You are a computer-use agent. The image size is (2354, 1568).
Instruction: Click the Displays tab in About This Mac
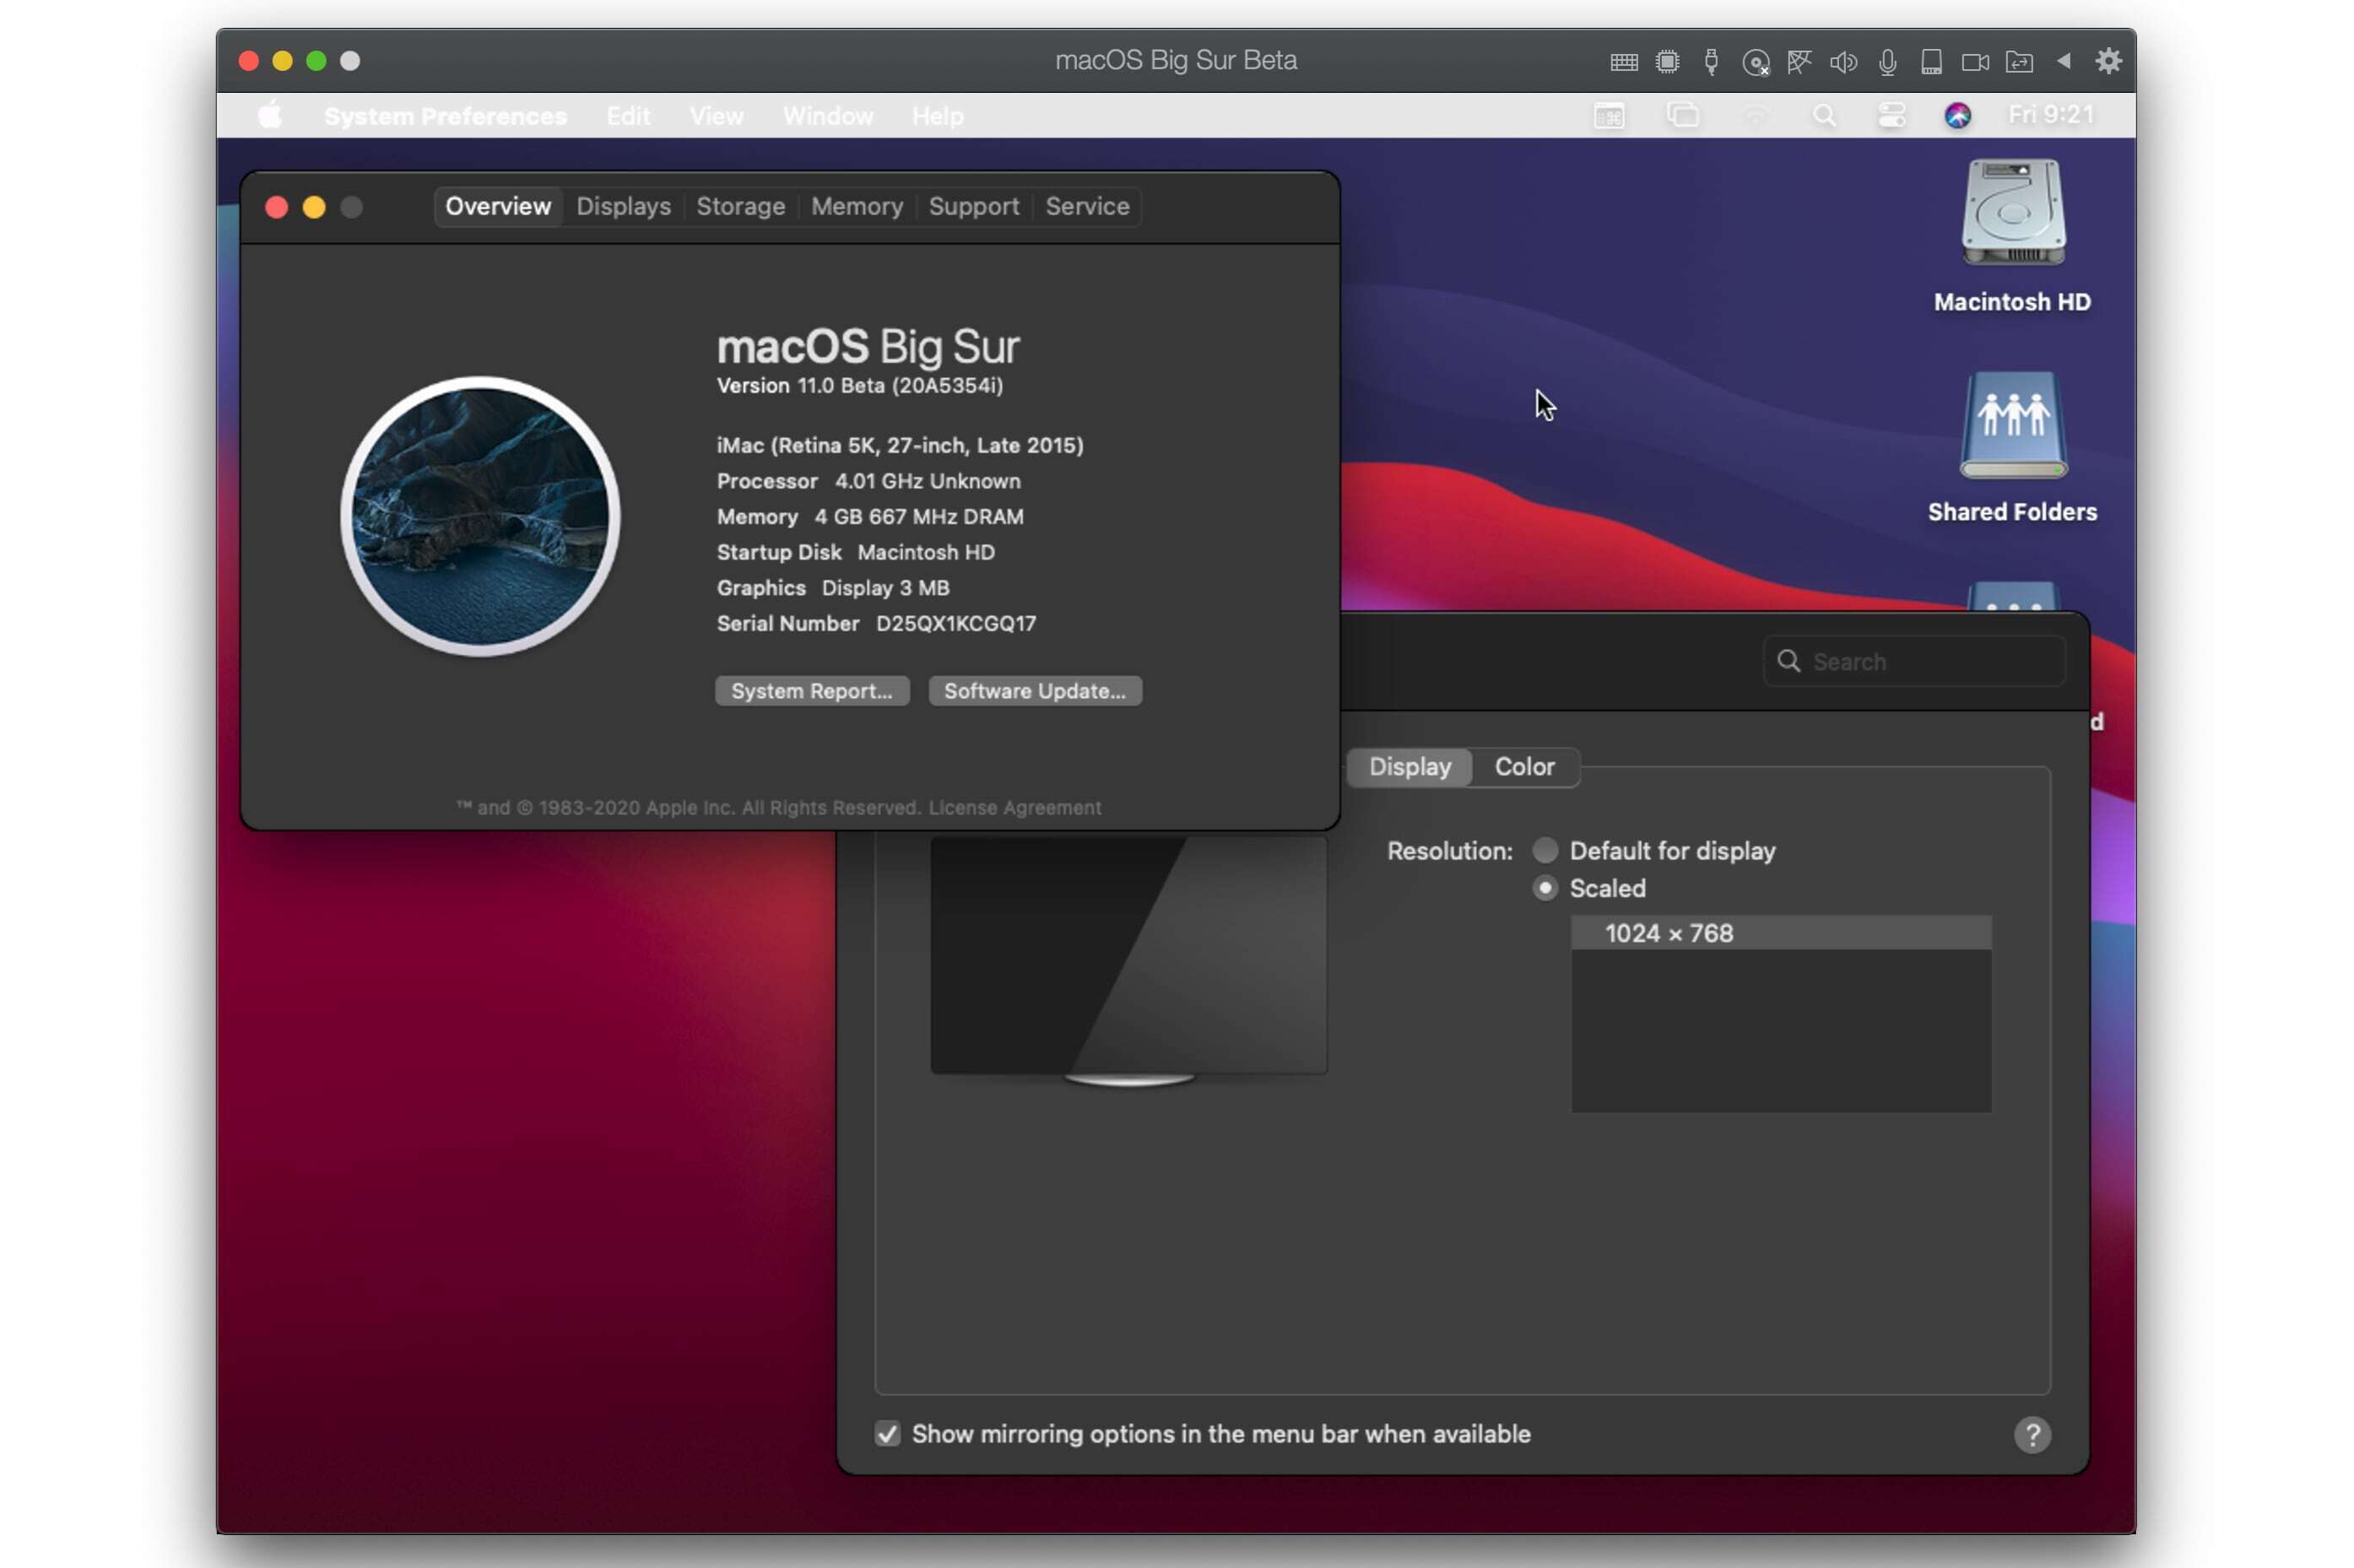coord(621,205)
